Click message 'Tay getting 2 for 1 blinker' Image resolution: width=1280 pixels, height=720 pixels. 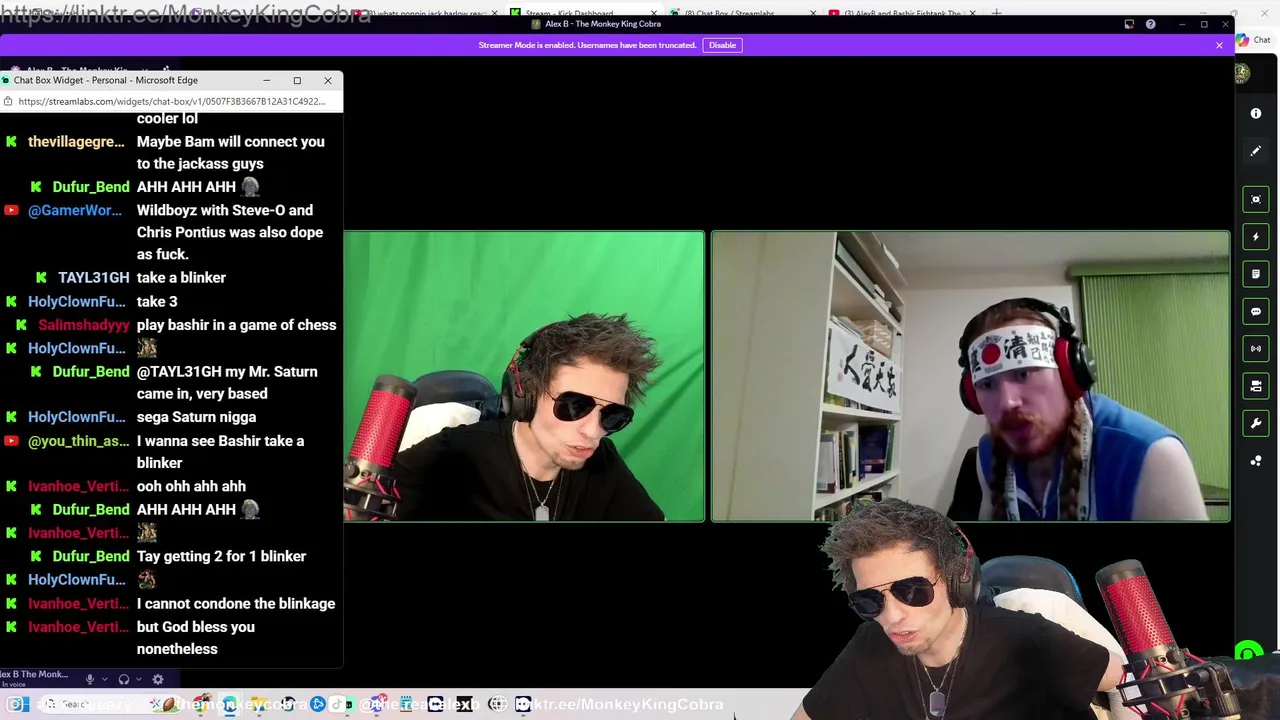click(221, 556)
